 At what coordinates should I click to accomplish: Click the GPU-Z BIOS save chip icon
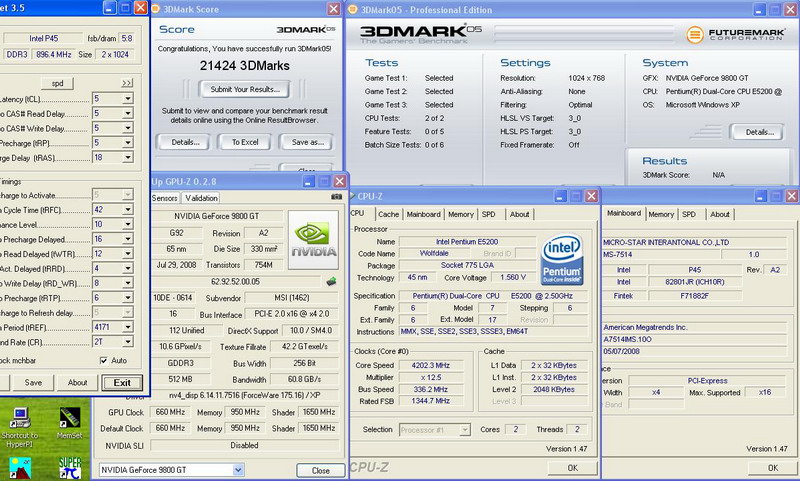coord(332,281)
